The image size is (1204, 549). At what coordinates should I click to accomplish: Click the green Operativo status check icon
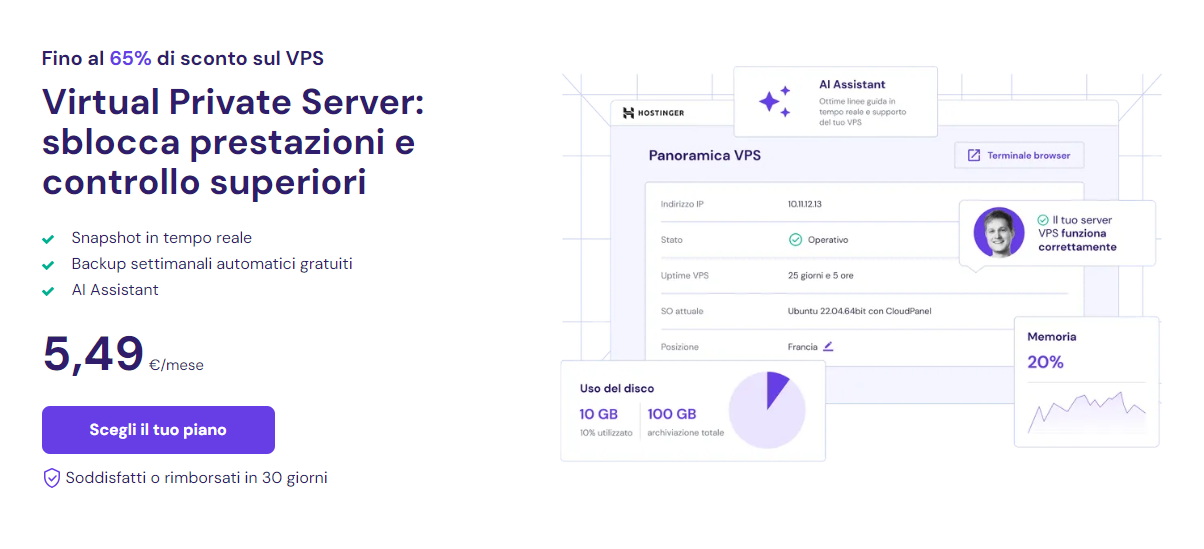795,240
